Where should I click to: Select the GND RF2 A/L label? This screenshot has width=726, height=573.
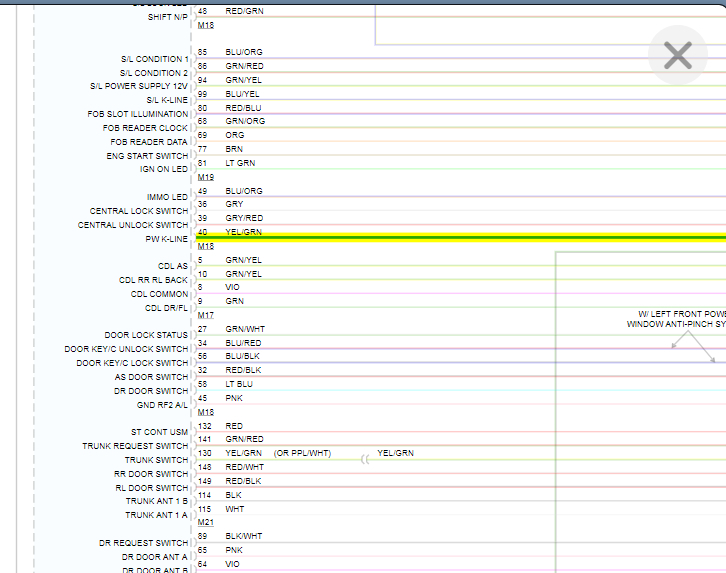click(162, 405)
